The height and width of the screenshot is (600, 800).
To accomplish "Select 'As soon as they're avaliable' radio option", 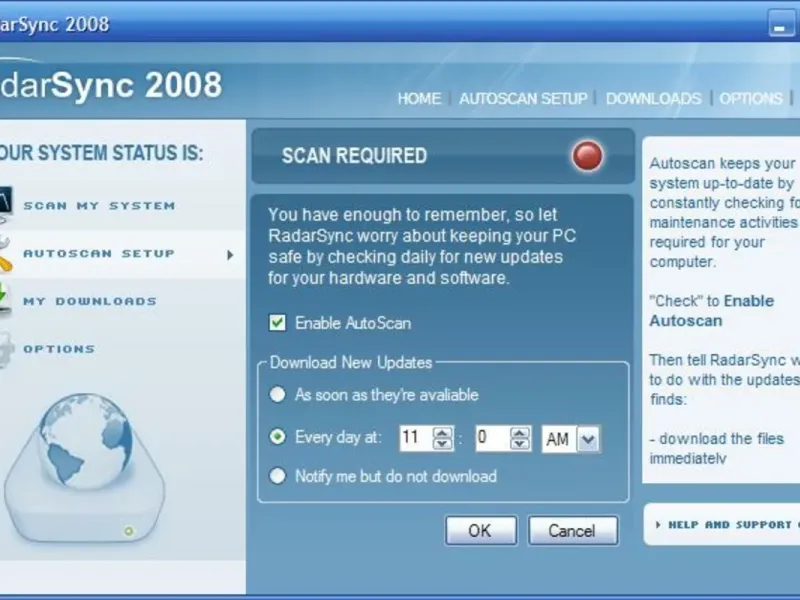I will tap(277, 394).
